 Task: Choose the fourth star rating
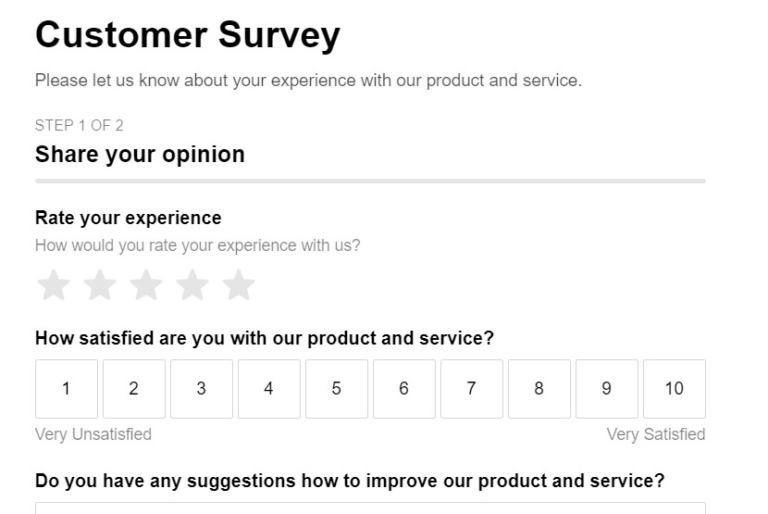[191, 286]
